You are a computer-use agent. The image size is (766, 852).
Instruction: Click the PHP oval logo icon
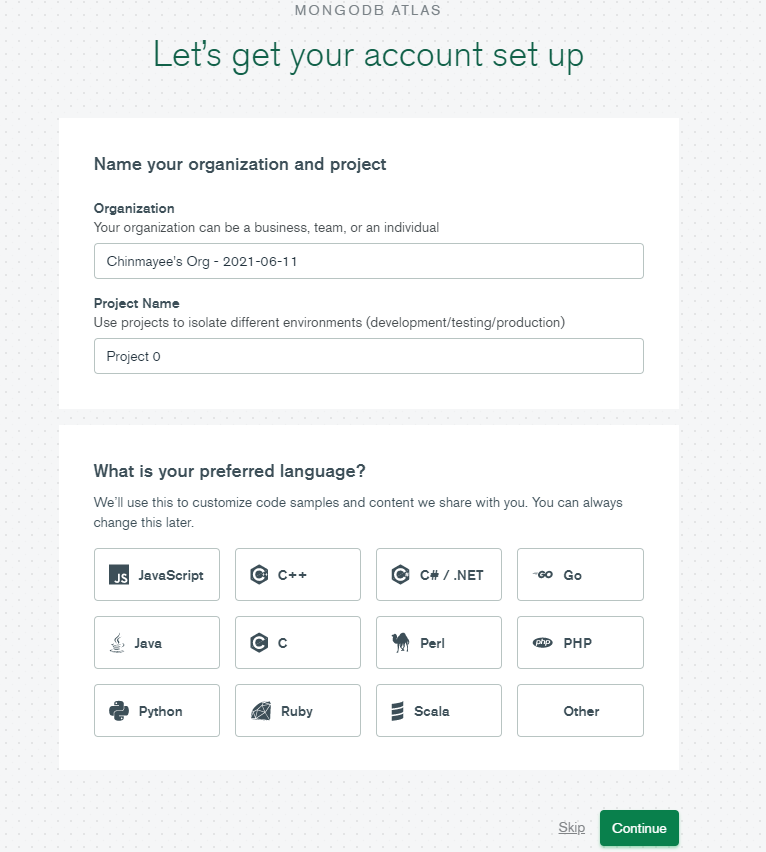(543, 643)
